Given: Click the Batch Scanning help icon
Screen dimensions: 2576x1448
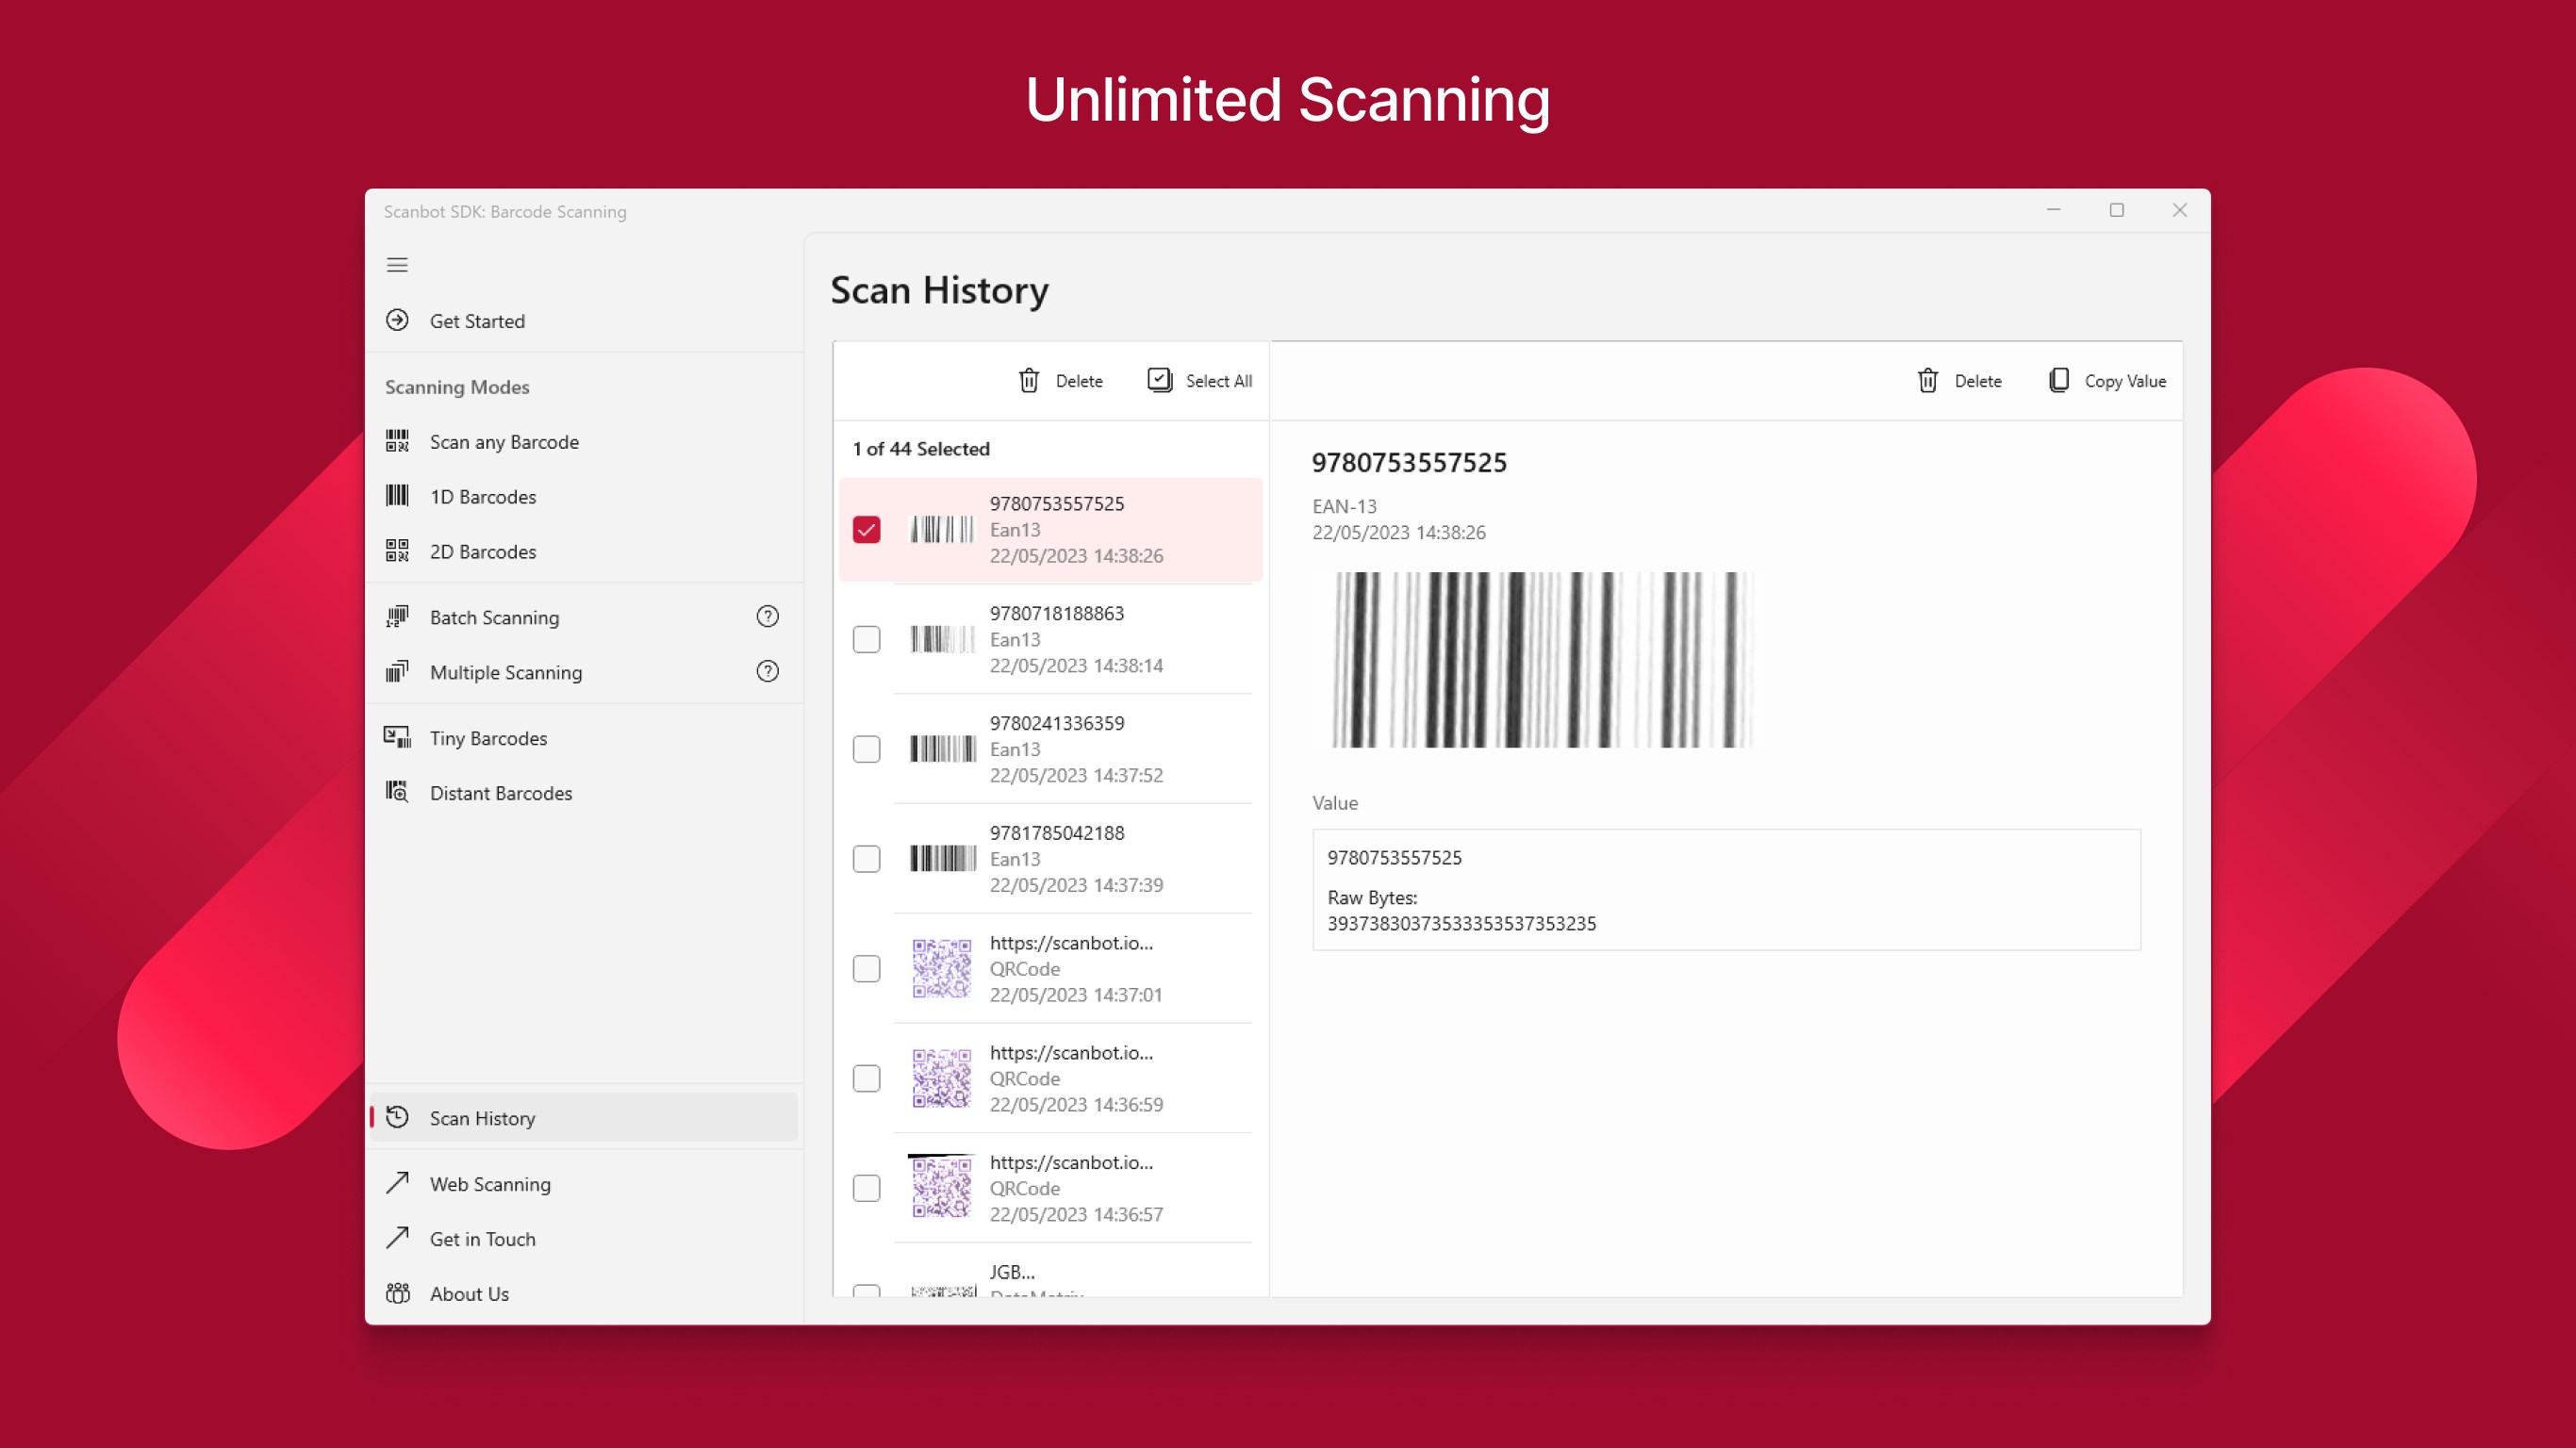Looking at the screenshot, I should tap(767, 617).
